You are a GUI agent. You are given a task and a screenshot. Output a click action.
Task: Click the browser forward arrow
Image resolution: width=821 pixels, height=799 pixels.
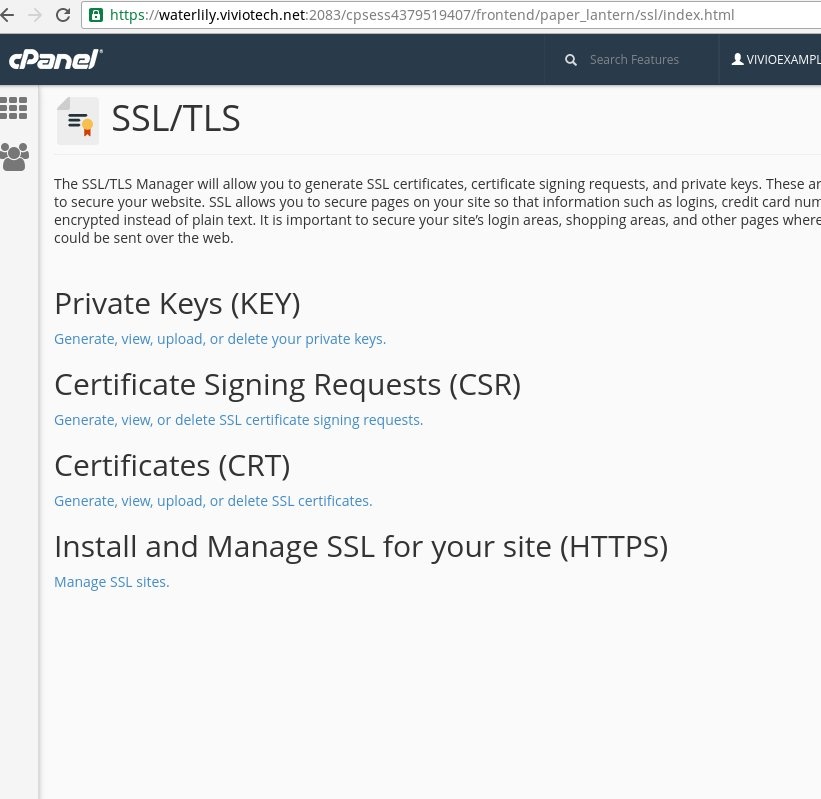(x=35, y=15)
